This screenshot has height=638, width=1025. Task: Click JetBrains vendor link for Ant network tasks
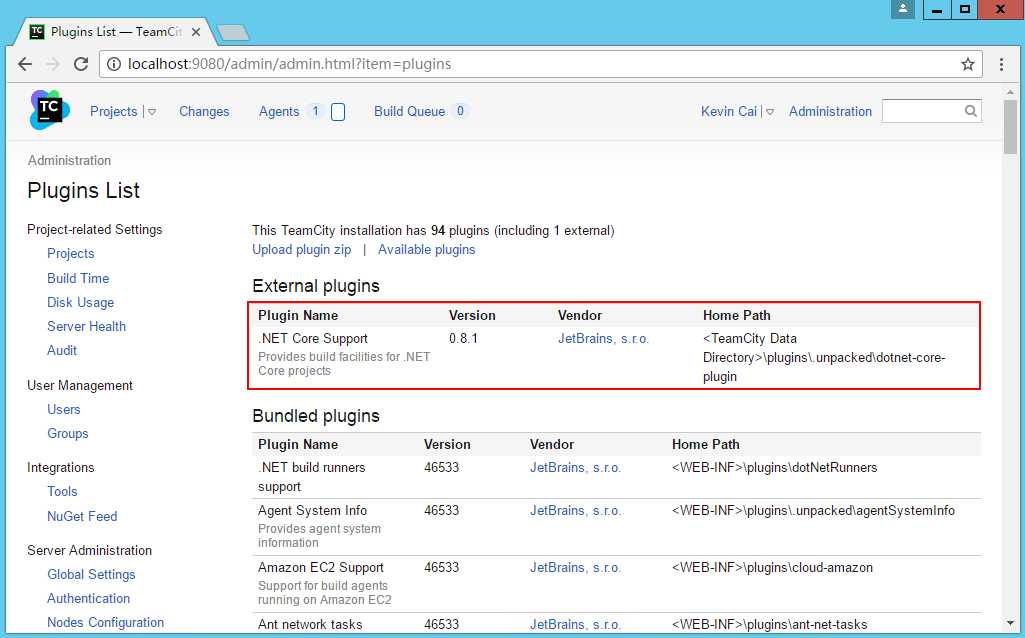click(x=575, y=625)
